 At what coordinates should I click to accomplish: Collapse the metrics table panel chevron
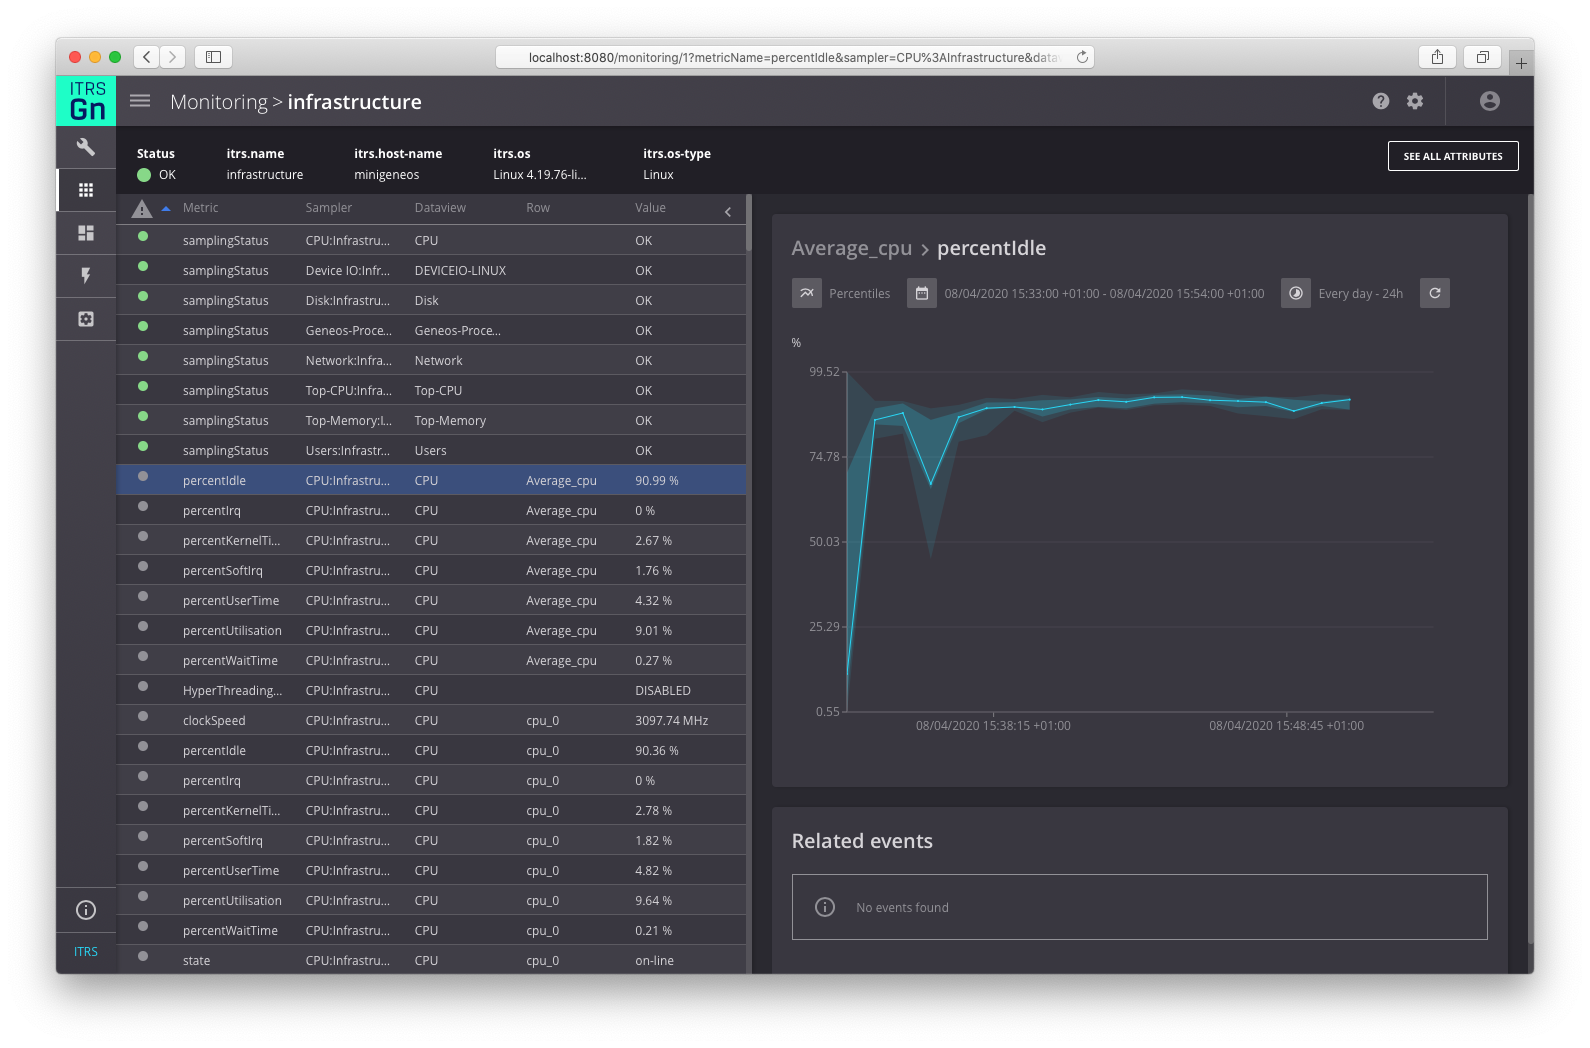coord(728,211)
